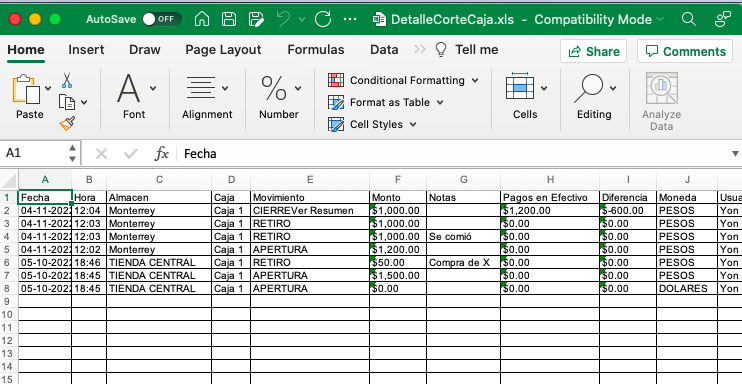Click the Save floppy disk icon
The width and height of the screenshot is (742, 384).
229,19
